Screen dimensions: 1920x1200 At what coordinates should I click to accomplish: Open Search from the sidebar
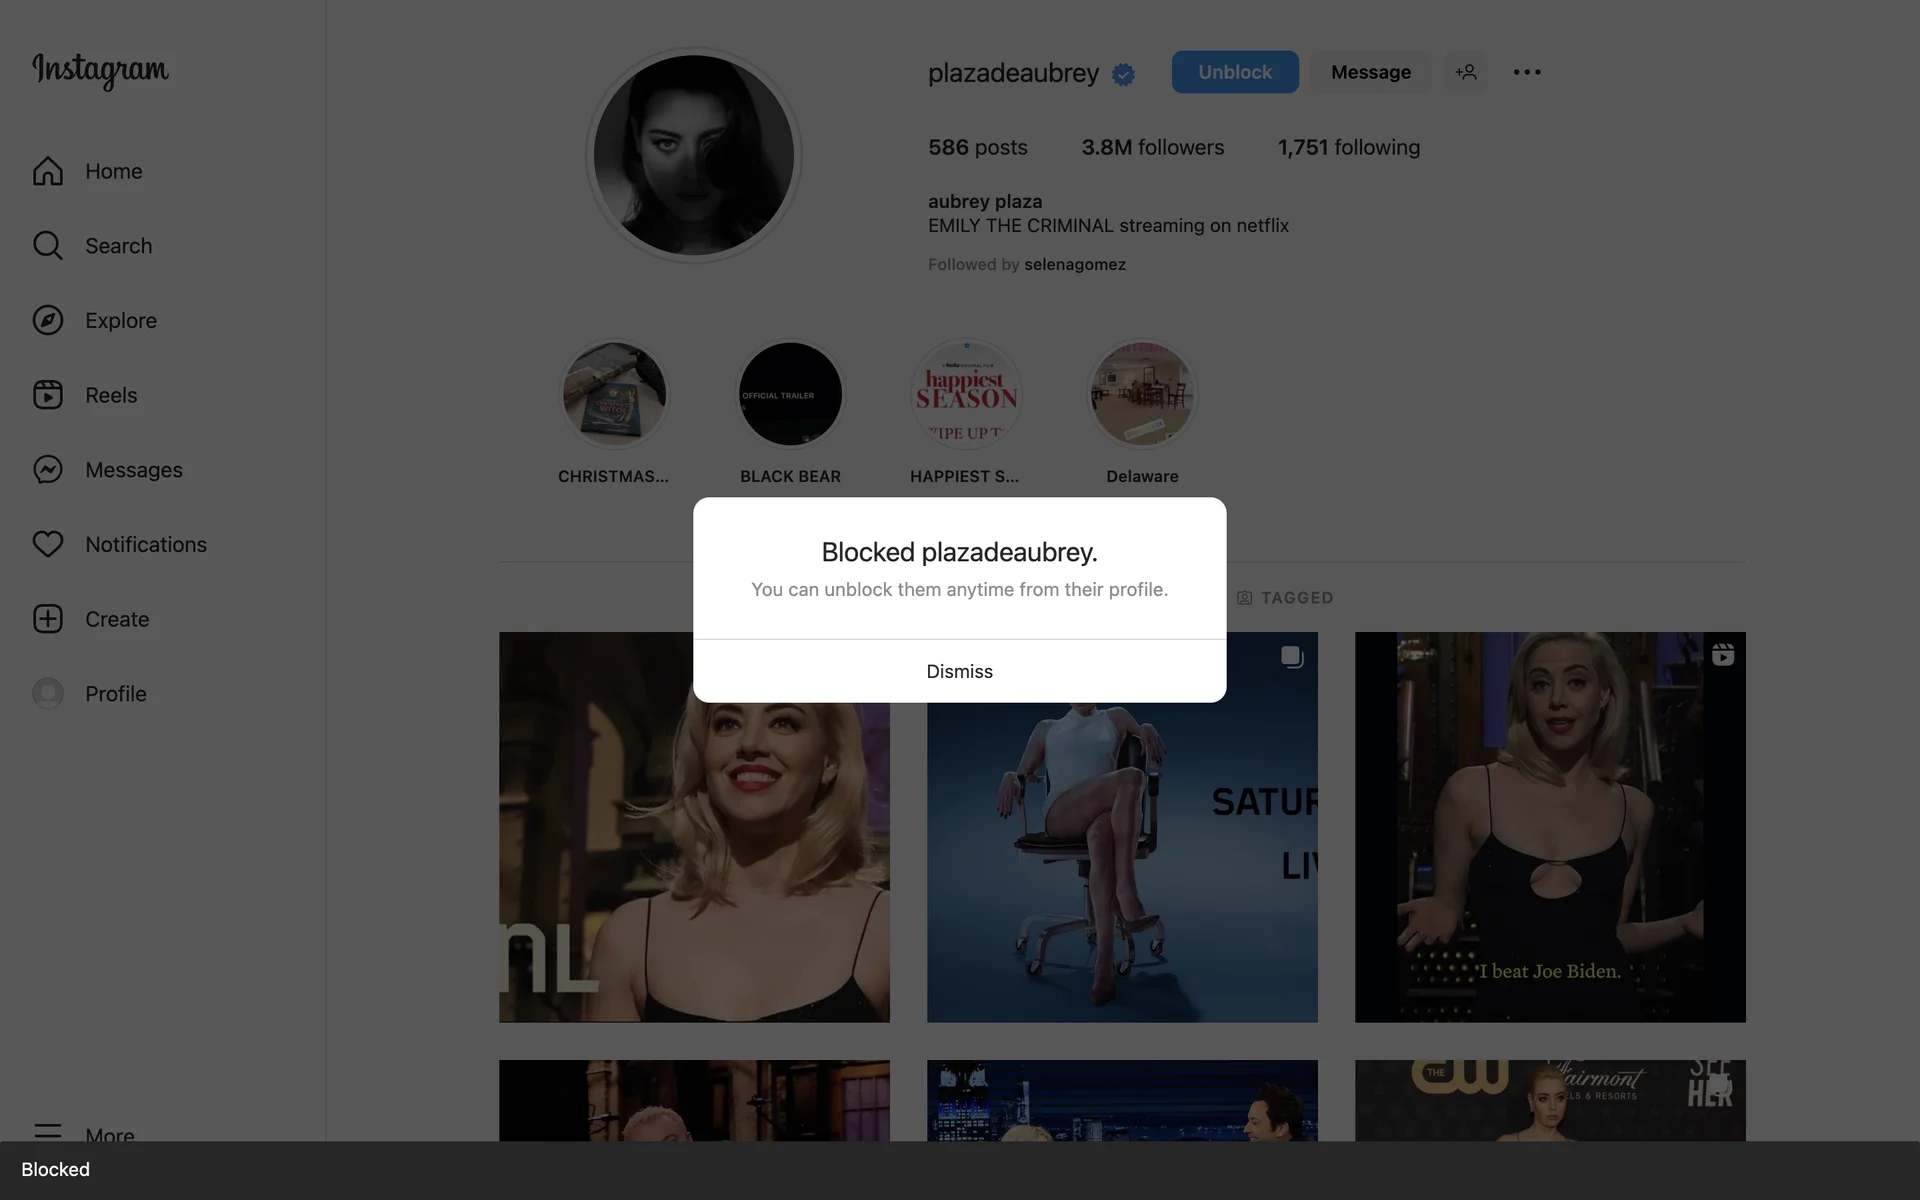pos(48,246)
